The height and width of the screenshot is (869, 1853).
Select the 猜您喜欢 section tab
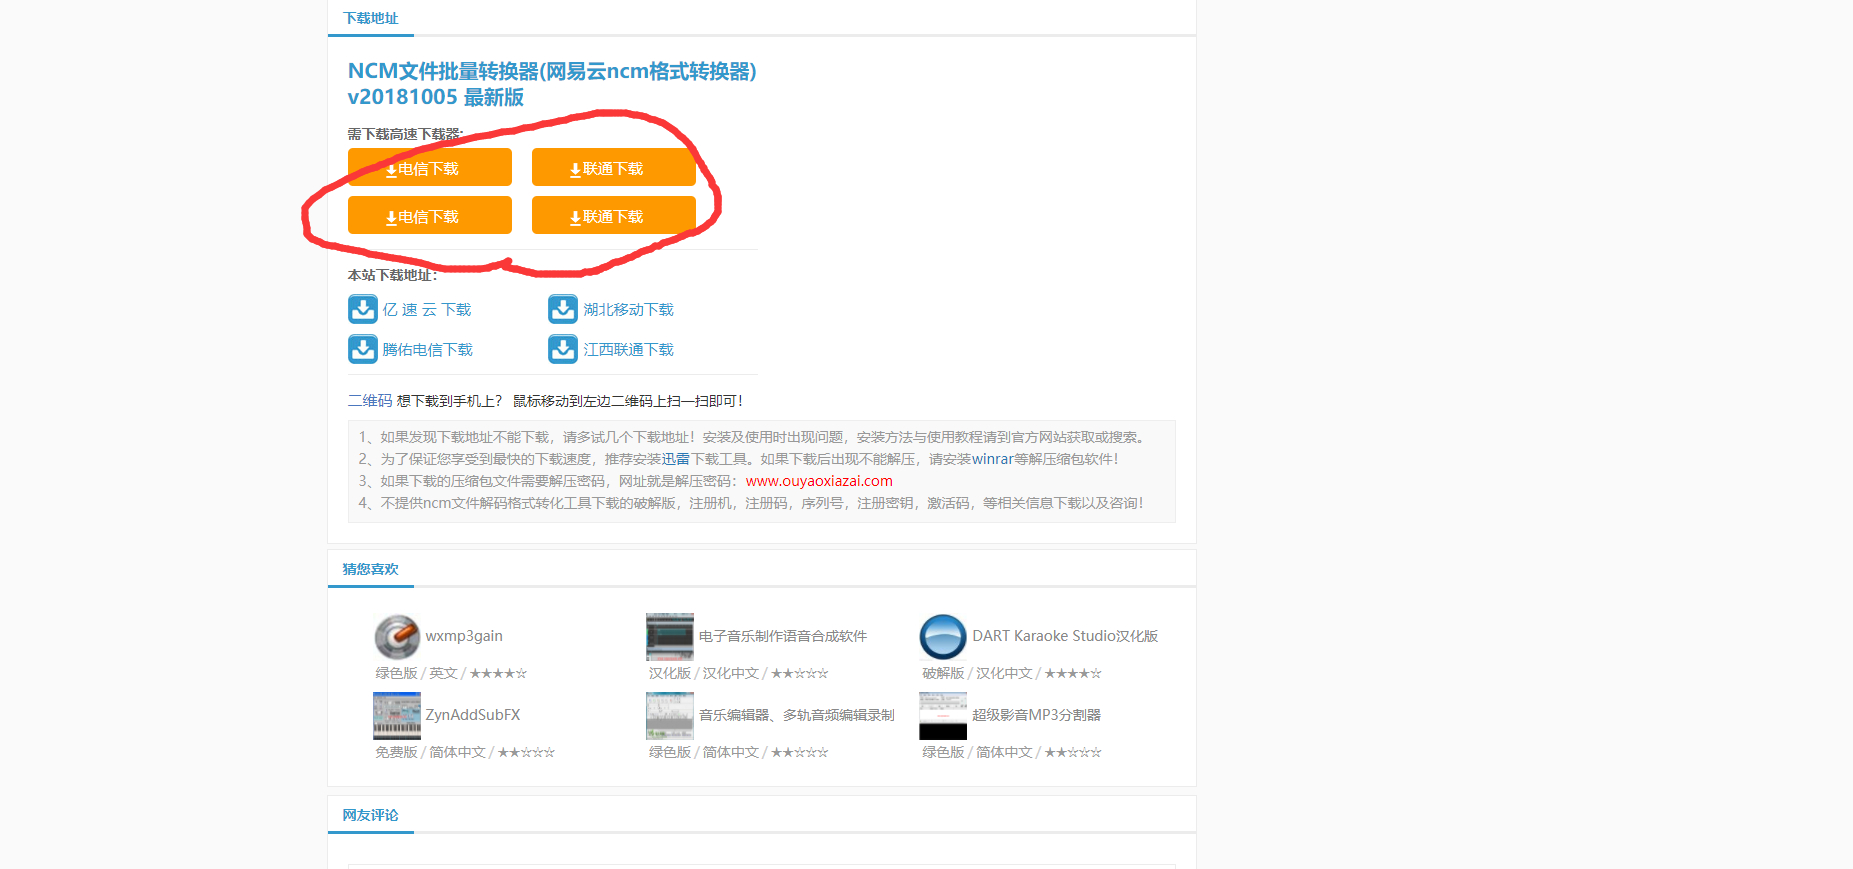(371, 569)
